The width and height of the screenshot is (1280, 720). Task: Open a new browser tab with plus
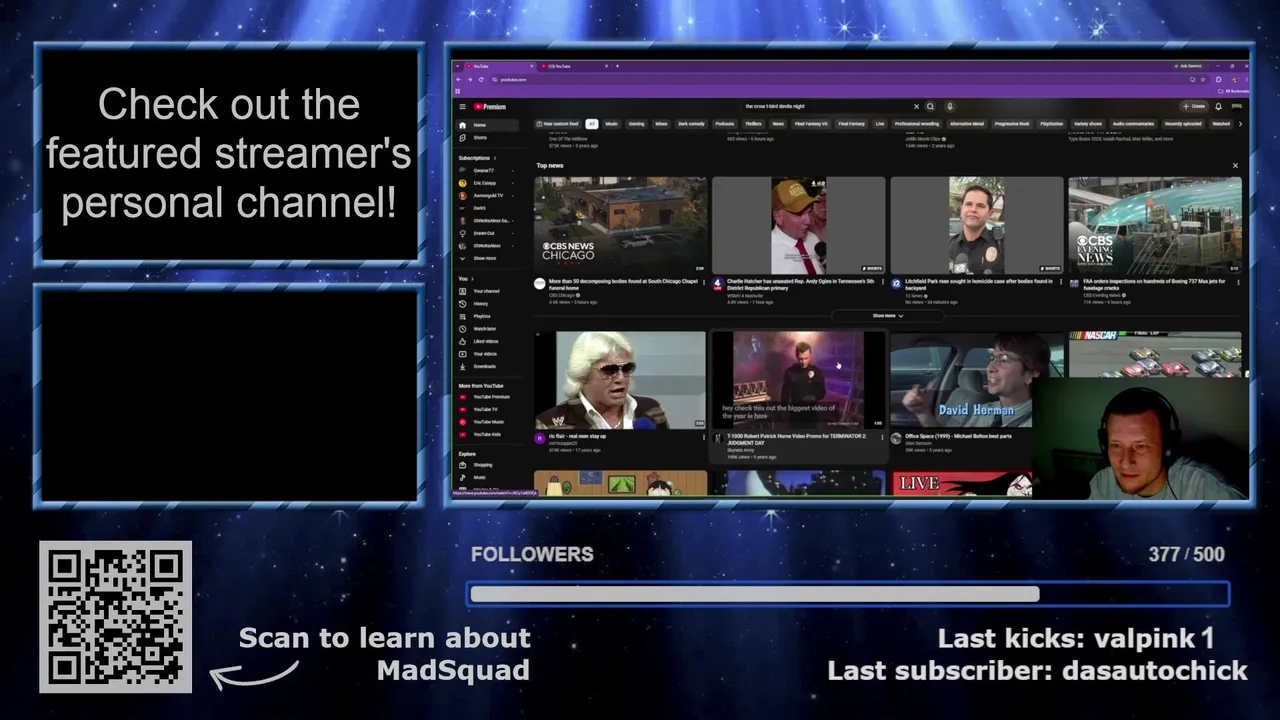click(618, 66)
